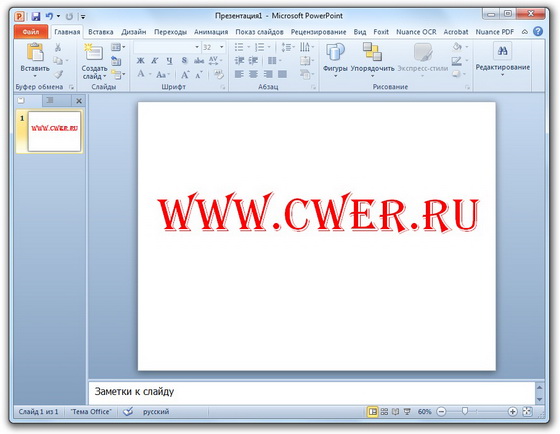
Task: Undo the last action via arrow icon
Action: pyautogui.click(x=49, y=16)
